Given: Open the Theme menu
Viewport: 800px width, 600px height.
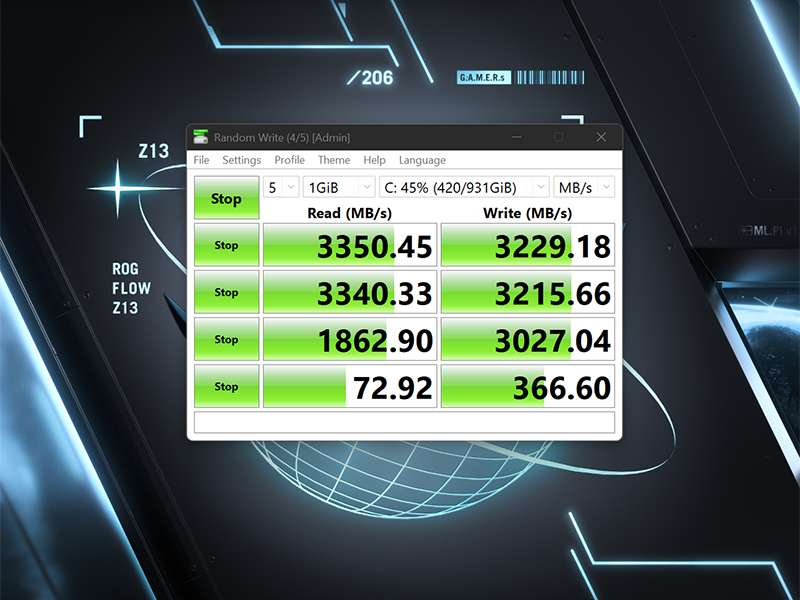Looking at the screenshot, I should (334, 160).
